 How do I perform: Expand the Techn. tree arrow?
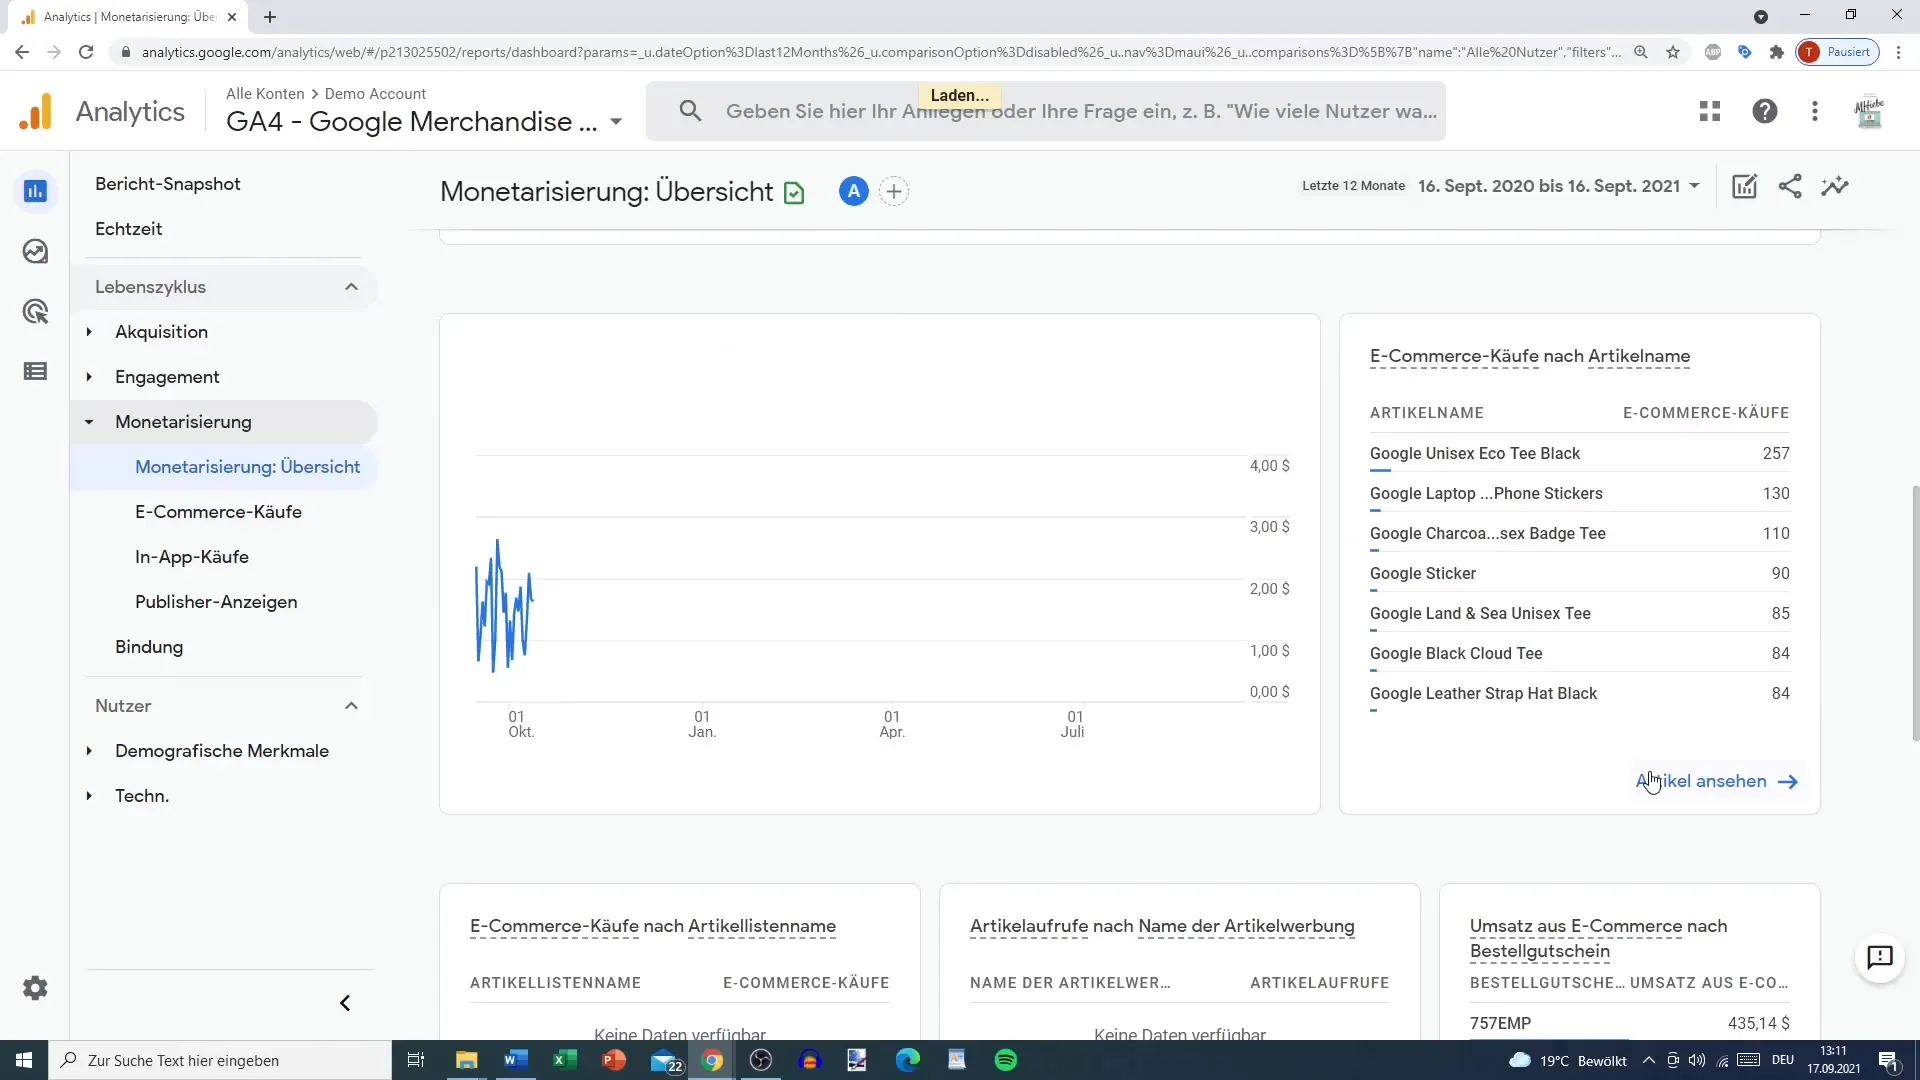[89, 796]
